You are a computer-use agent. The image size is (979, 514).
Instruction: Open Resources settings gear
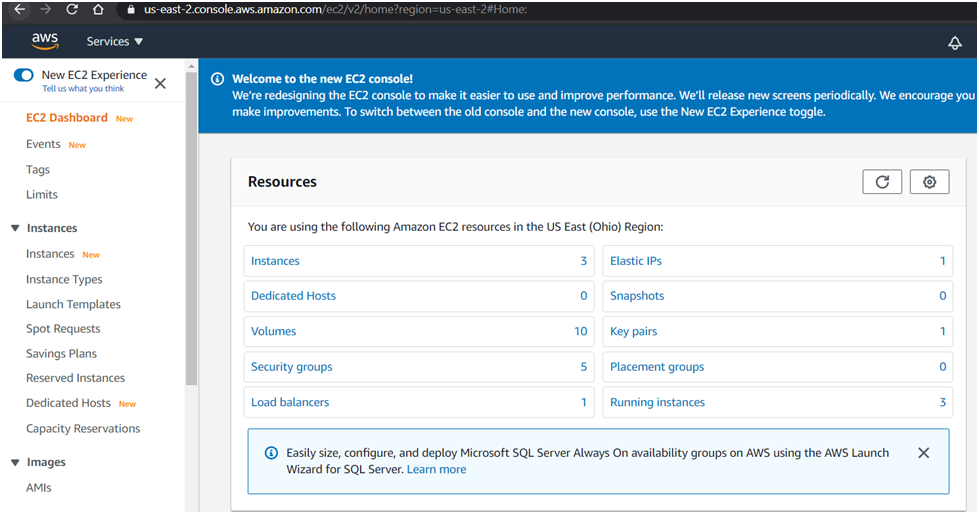click(x=929, y=181)
